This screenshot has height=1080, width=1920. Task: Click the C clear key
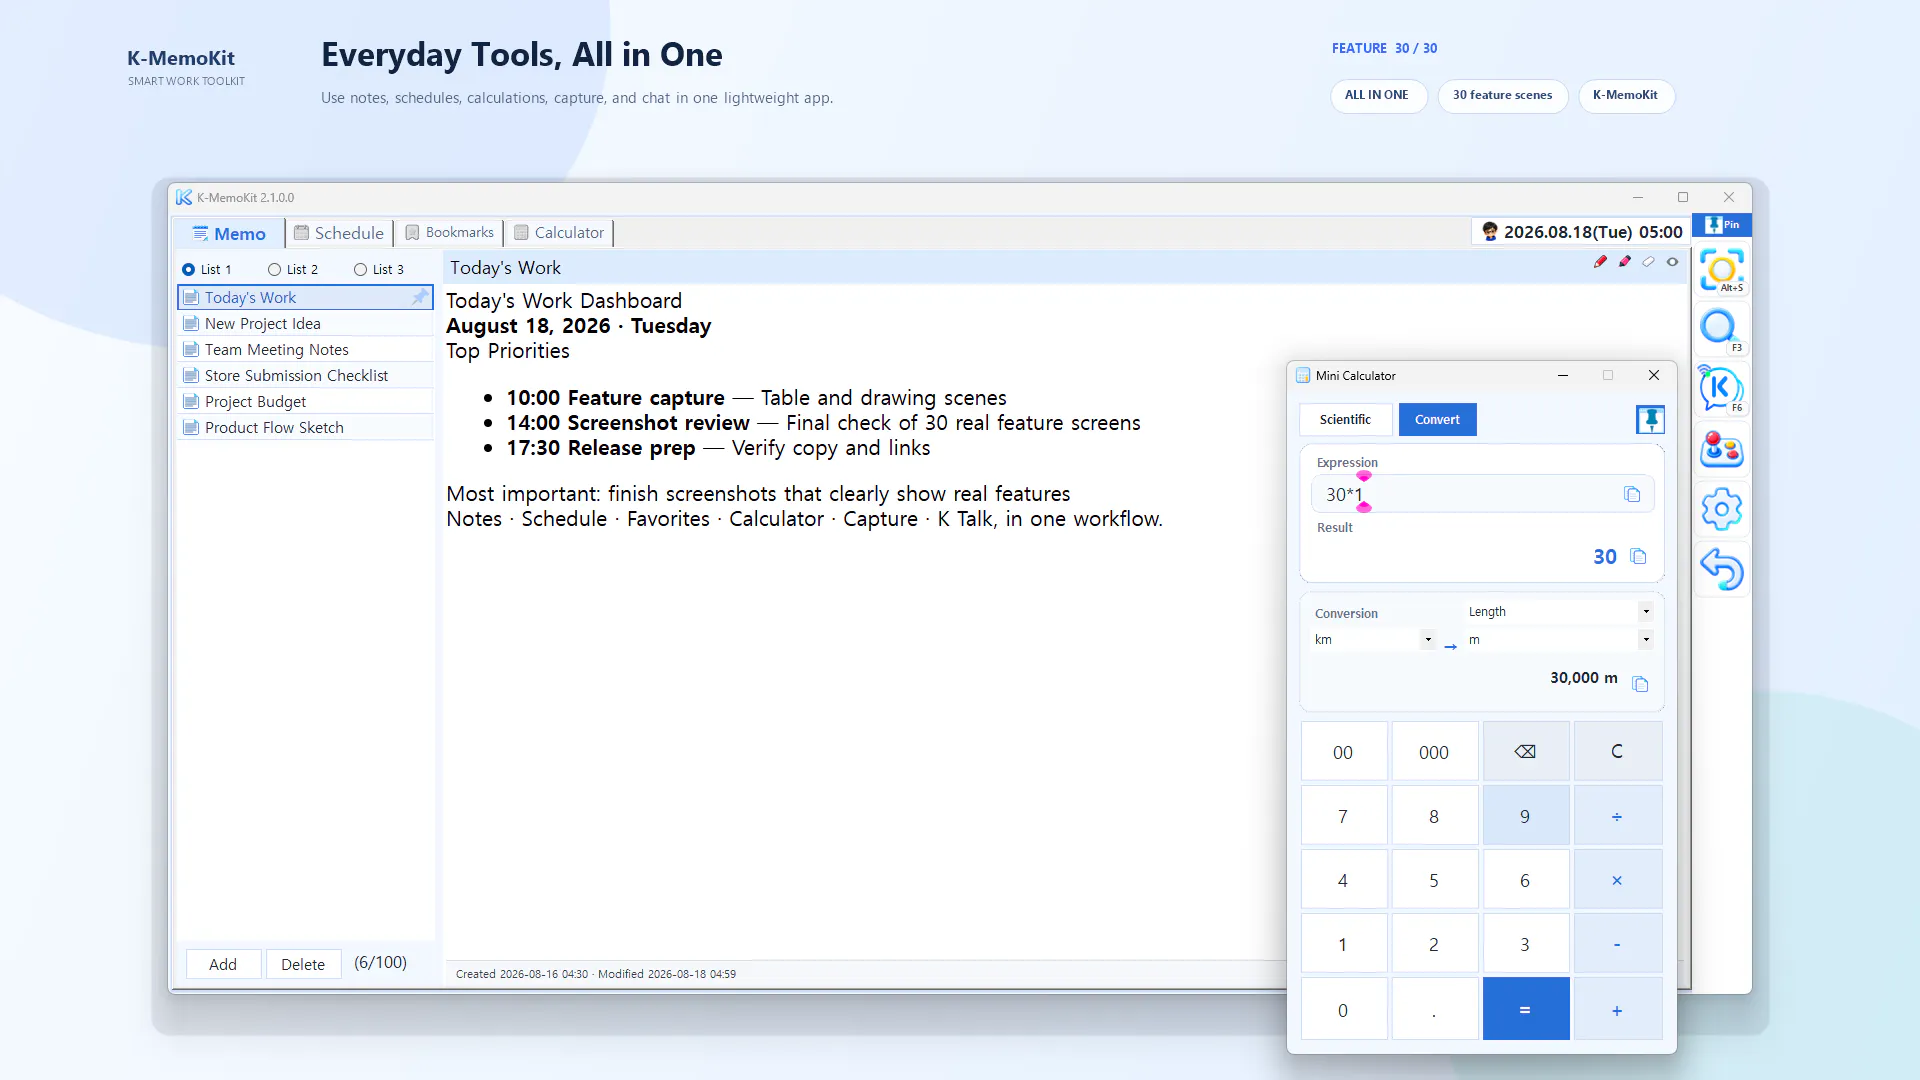tap(1617, 752)
